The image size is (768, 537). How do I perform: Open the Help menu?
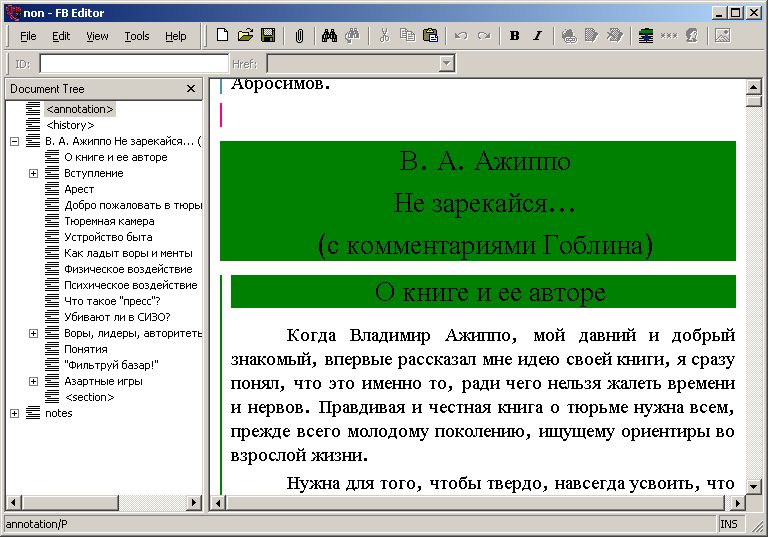(175, 36)
